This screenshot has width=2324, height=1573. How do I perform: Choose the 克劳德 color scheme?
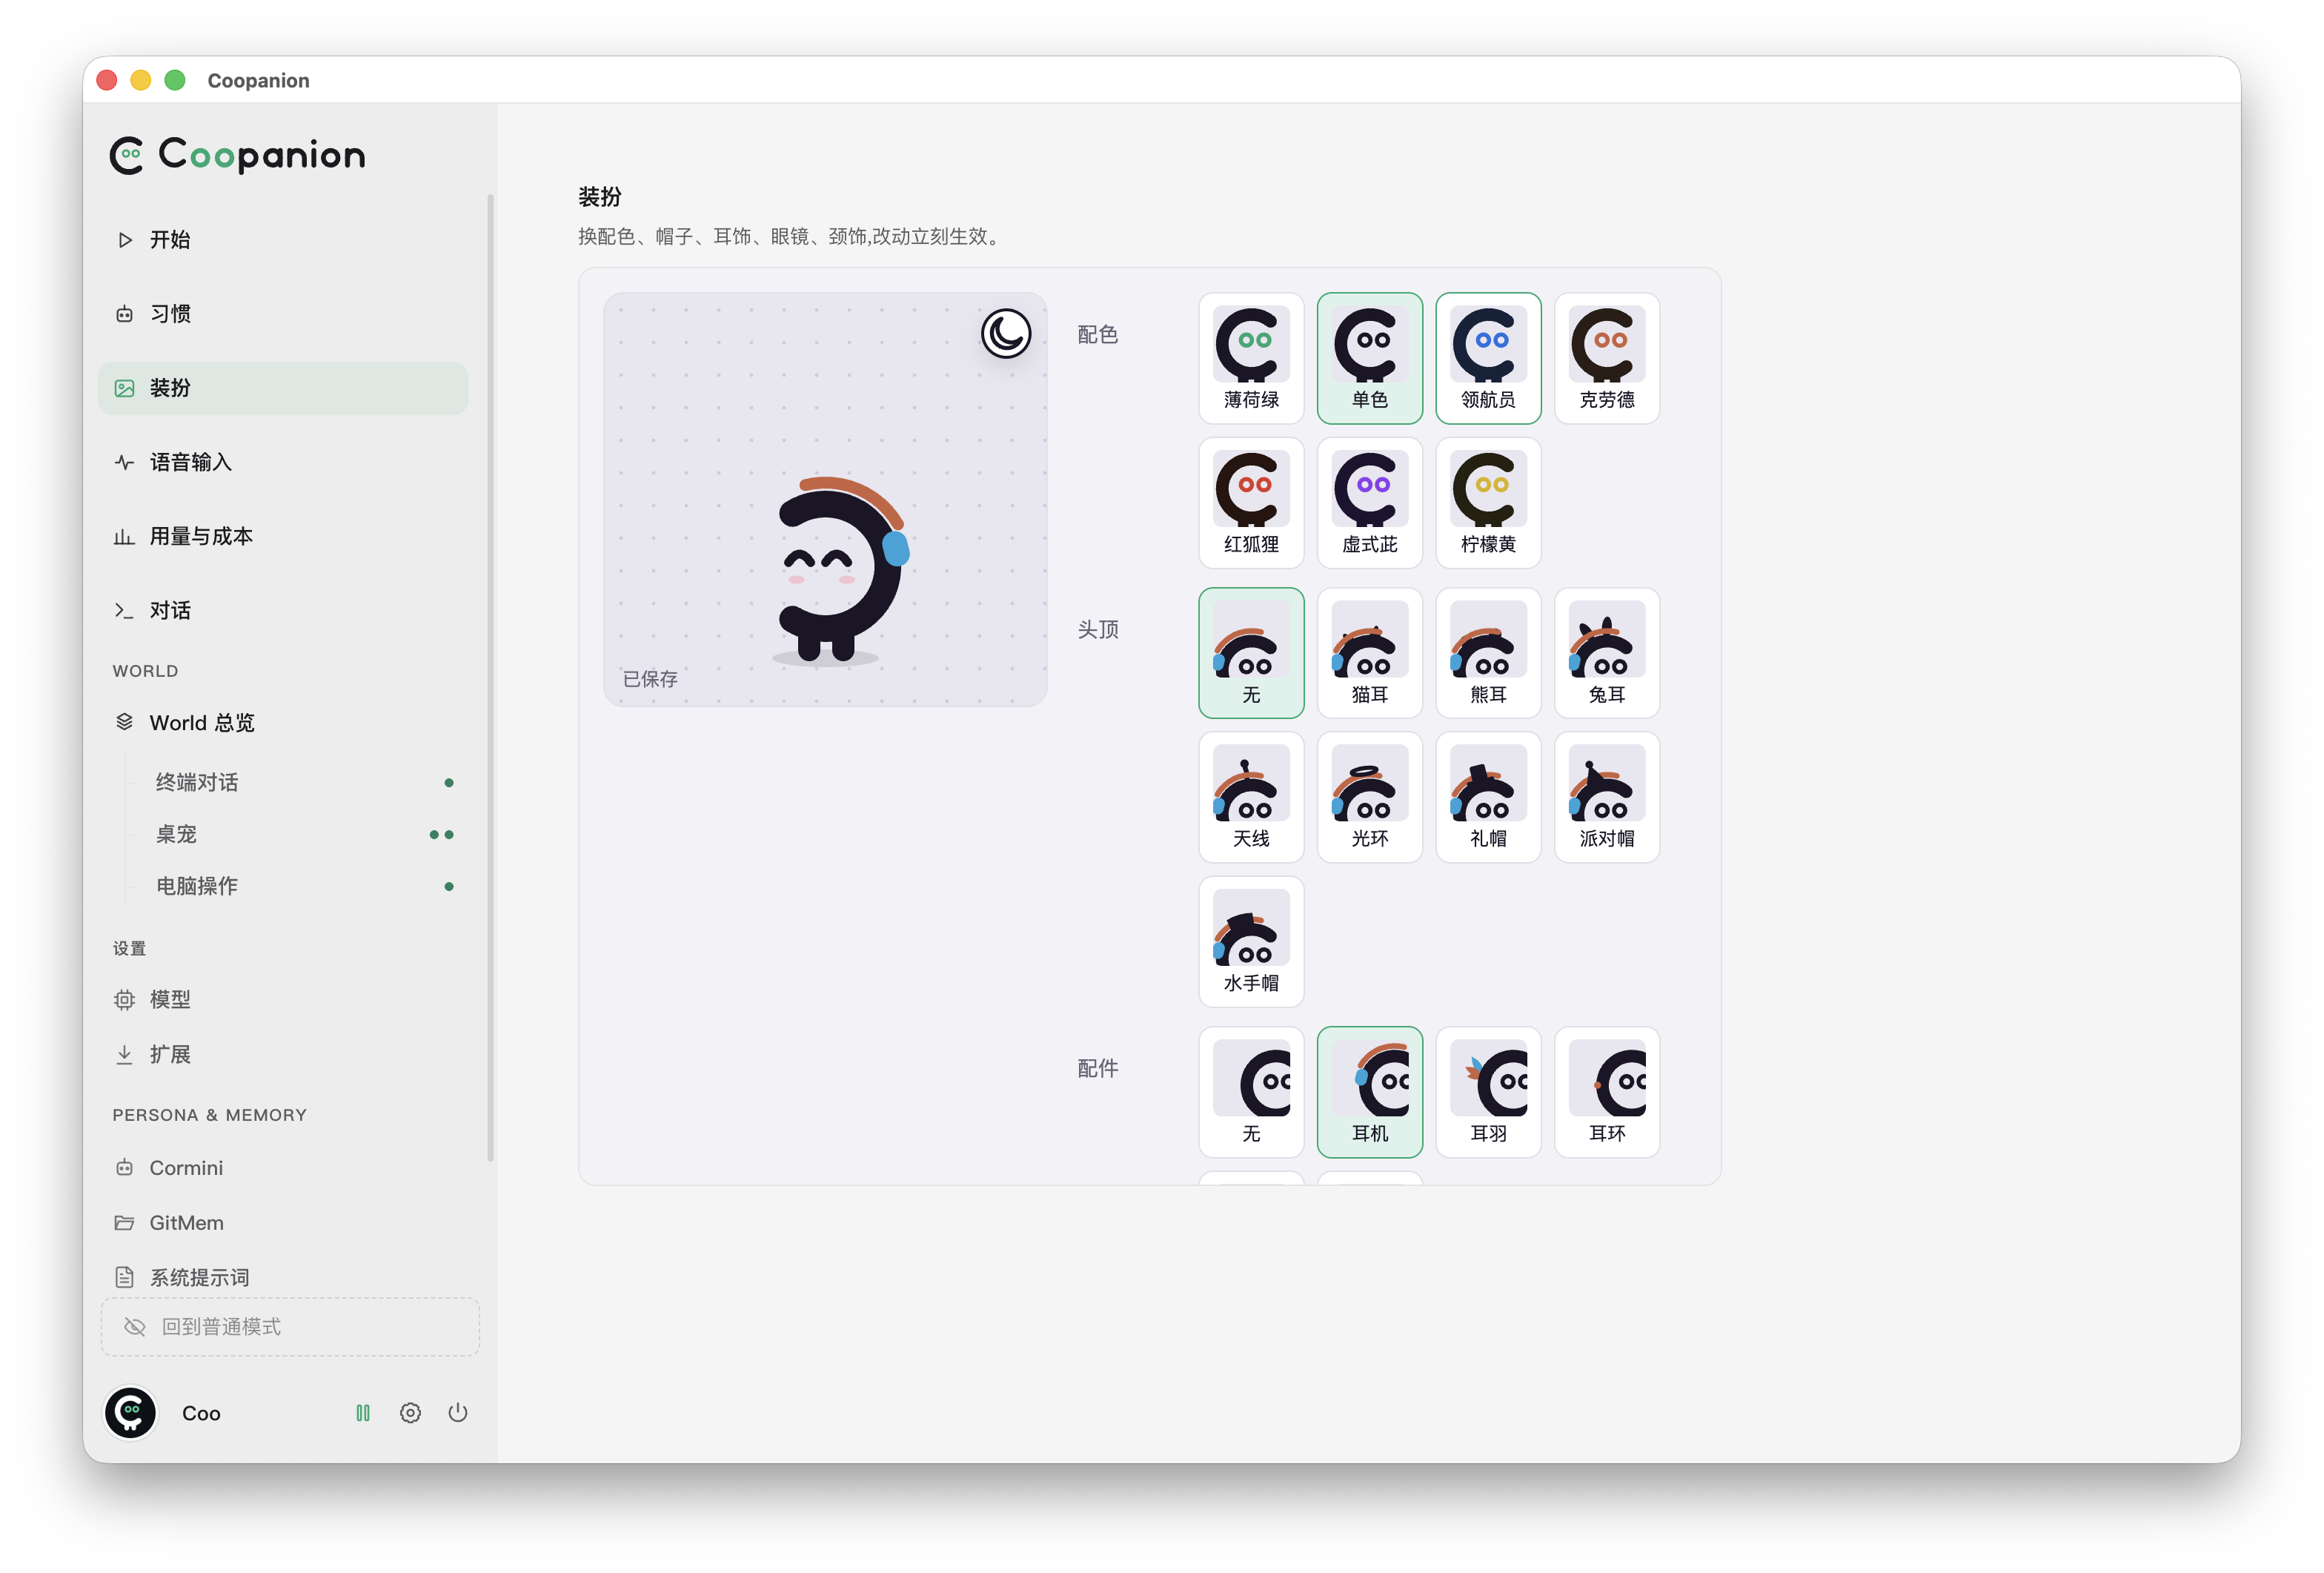click(1606, 358)
